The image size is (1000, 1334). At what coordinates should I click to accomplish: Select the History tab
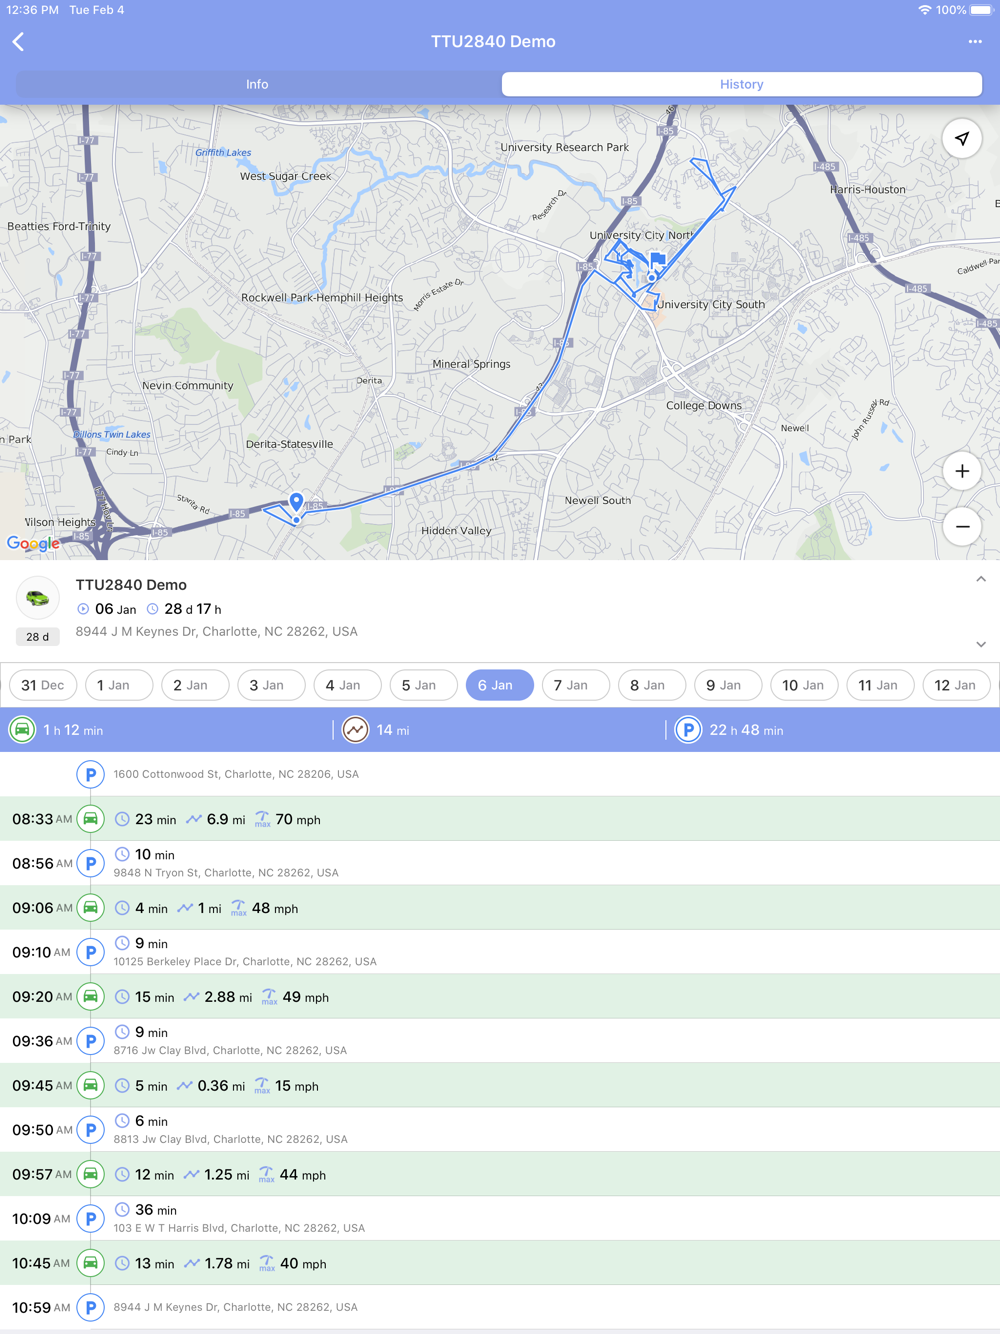click(x=742, y=84)
